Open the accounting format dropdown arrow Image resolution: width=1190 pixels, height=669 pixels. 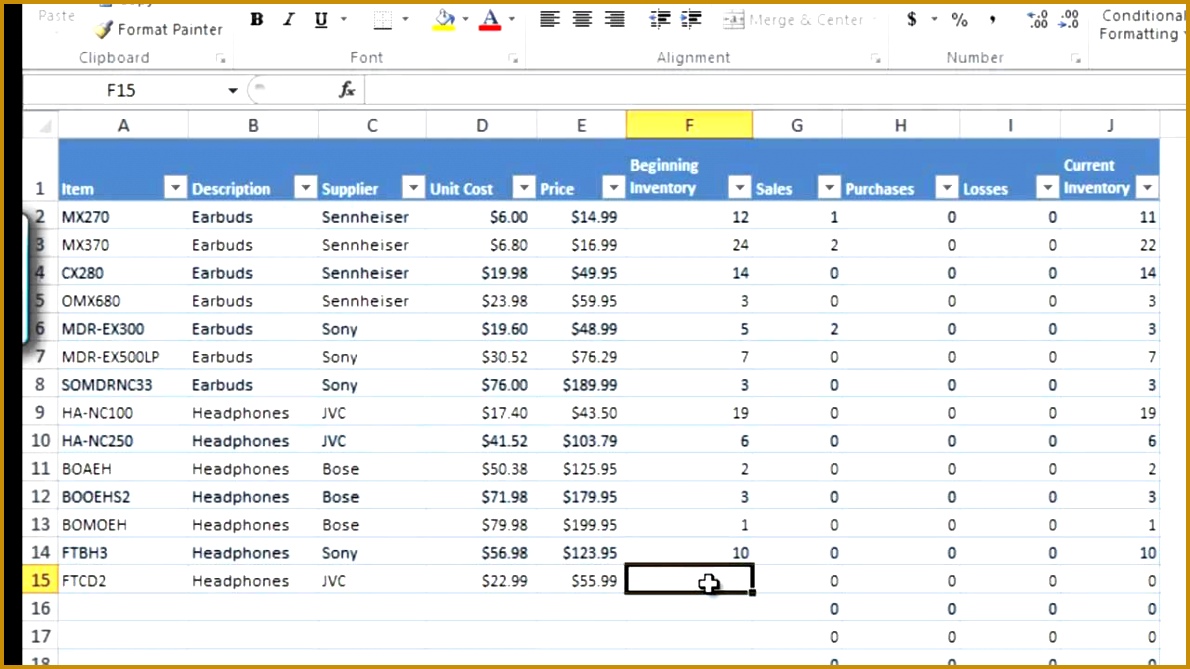tap(934, 20)
